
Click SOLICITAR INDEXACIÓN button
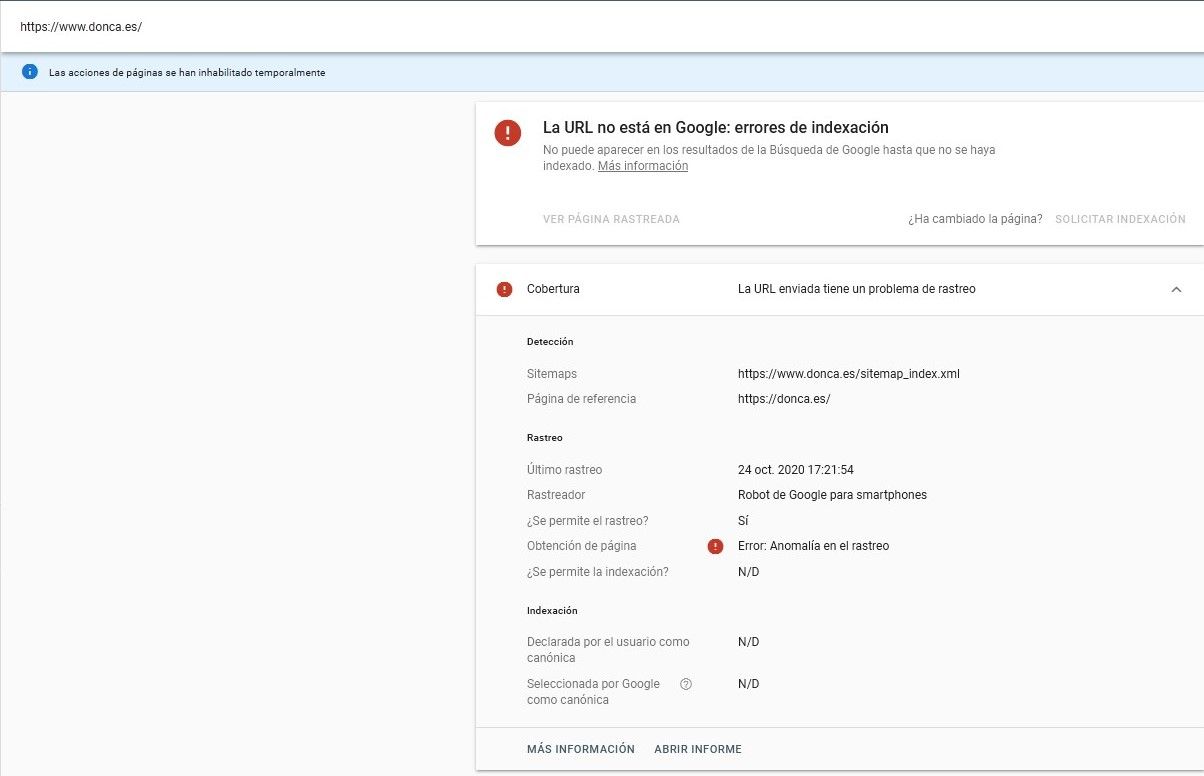[1120, 219]
